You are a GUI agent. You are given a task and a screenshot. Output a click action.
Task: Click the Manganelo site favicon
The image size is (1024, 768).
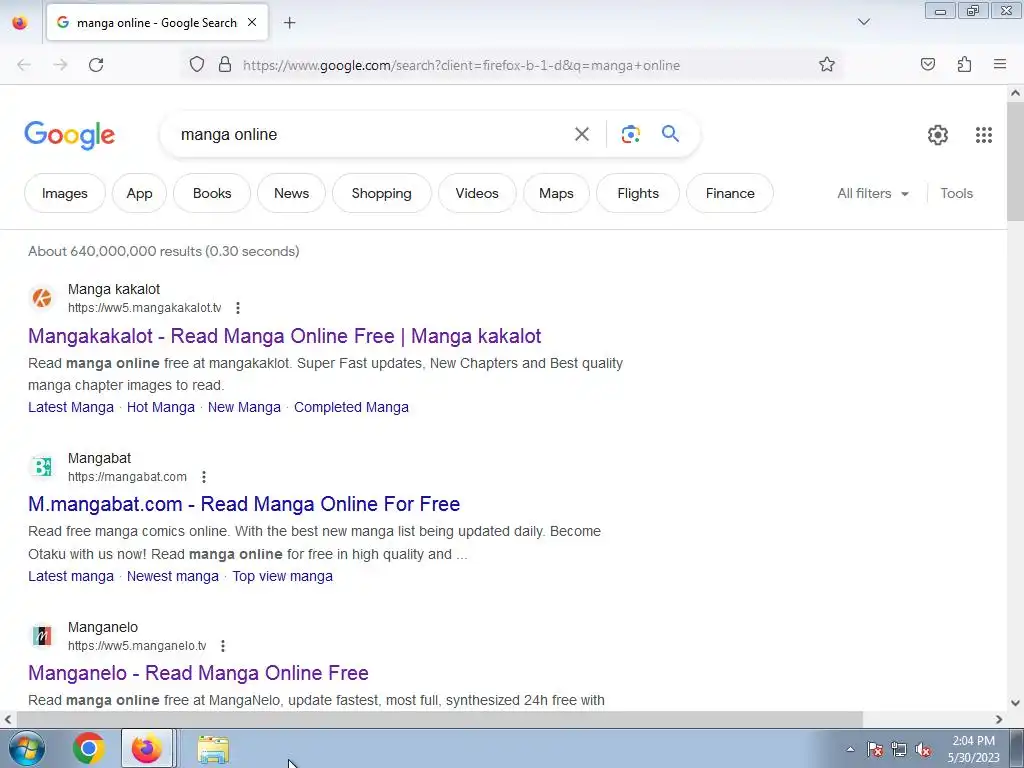[x=42, y=636]
